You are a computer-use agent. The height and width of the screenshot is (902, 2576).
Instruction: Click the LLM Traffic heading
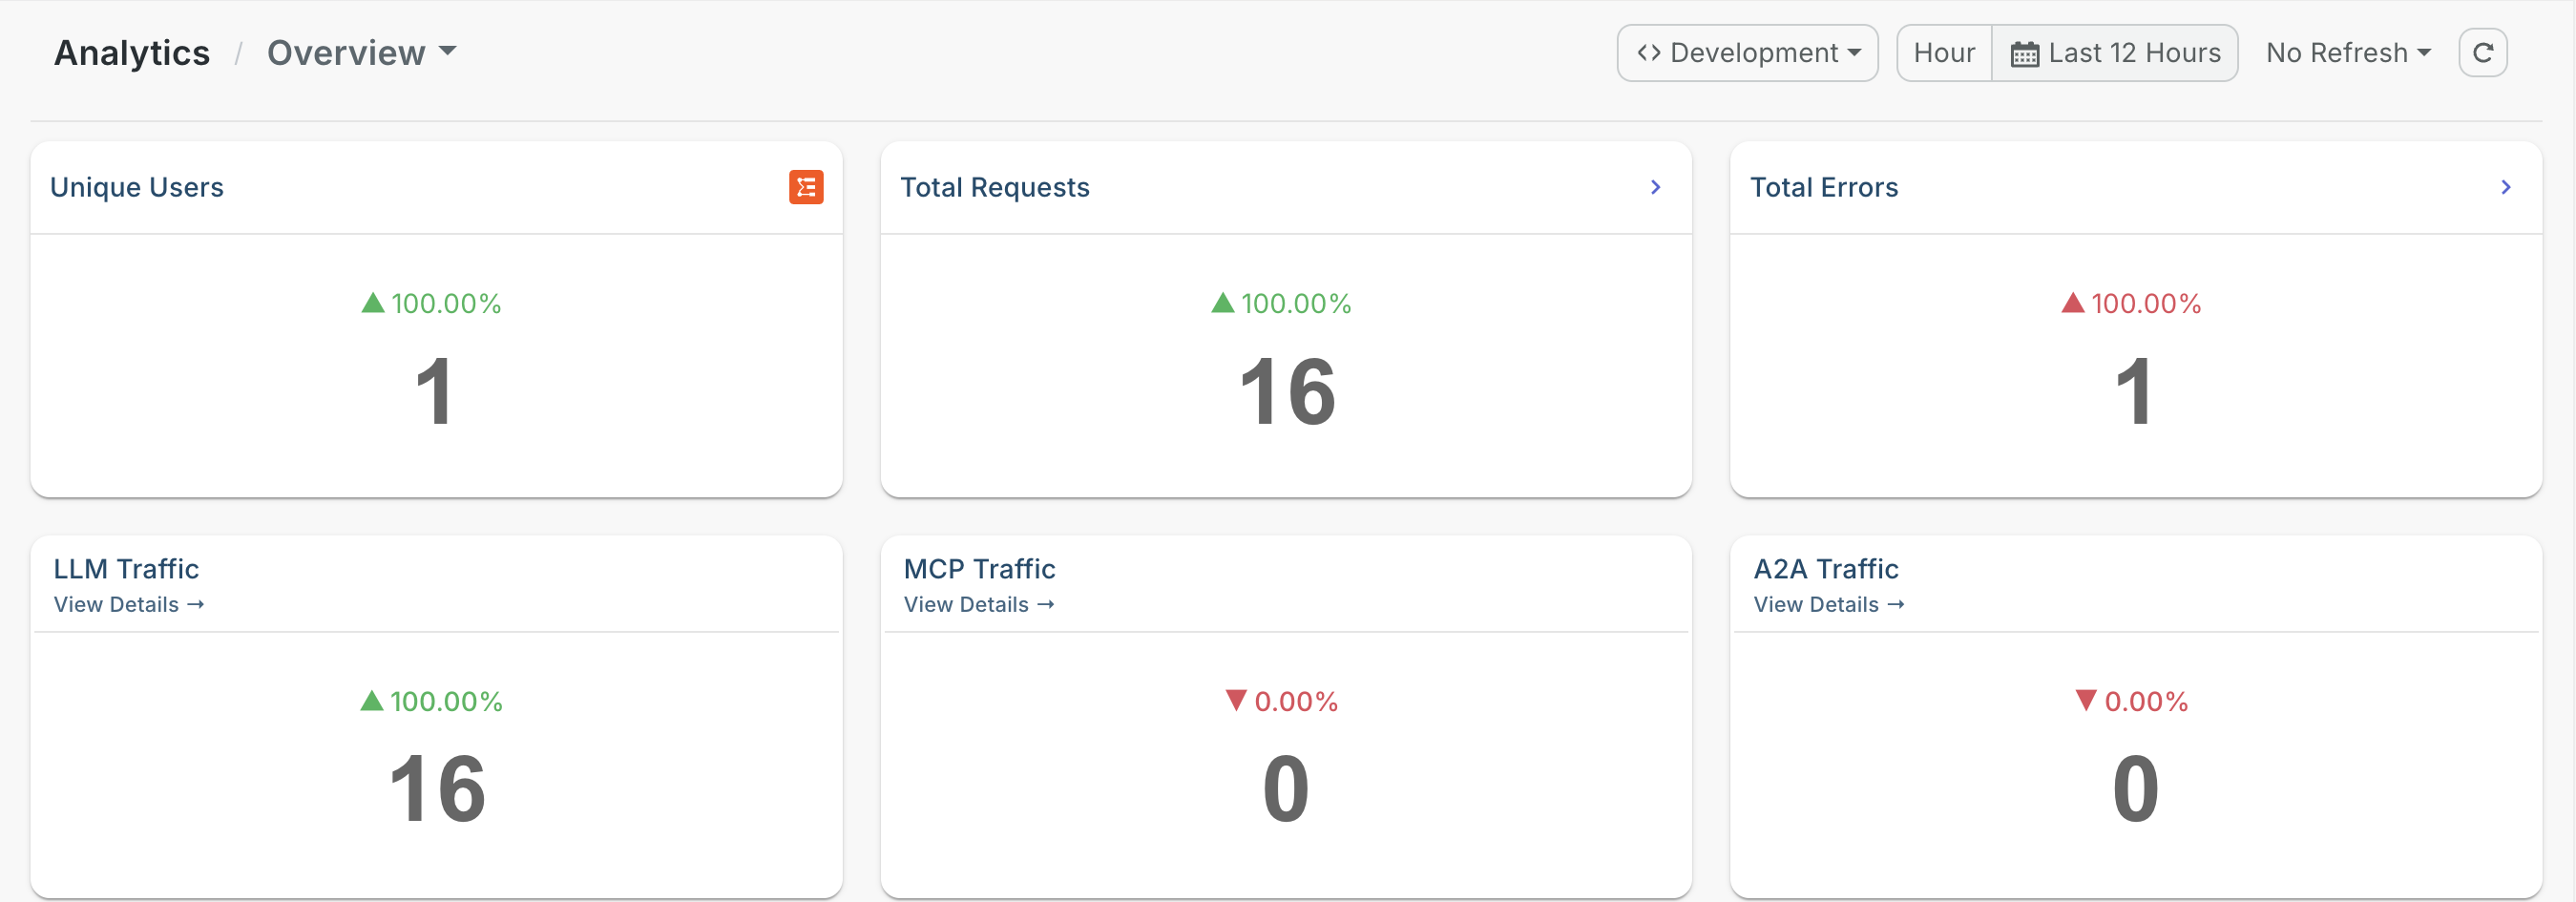[126, 569]
